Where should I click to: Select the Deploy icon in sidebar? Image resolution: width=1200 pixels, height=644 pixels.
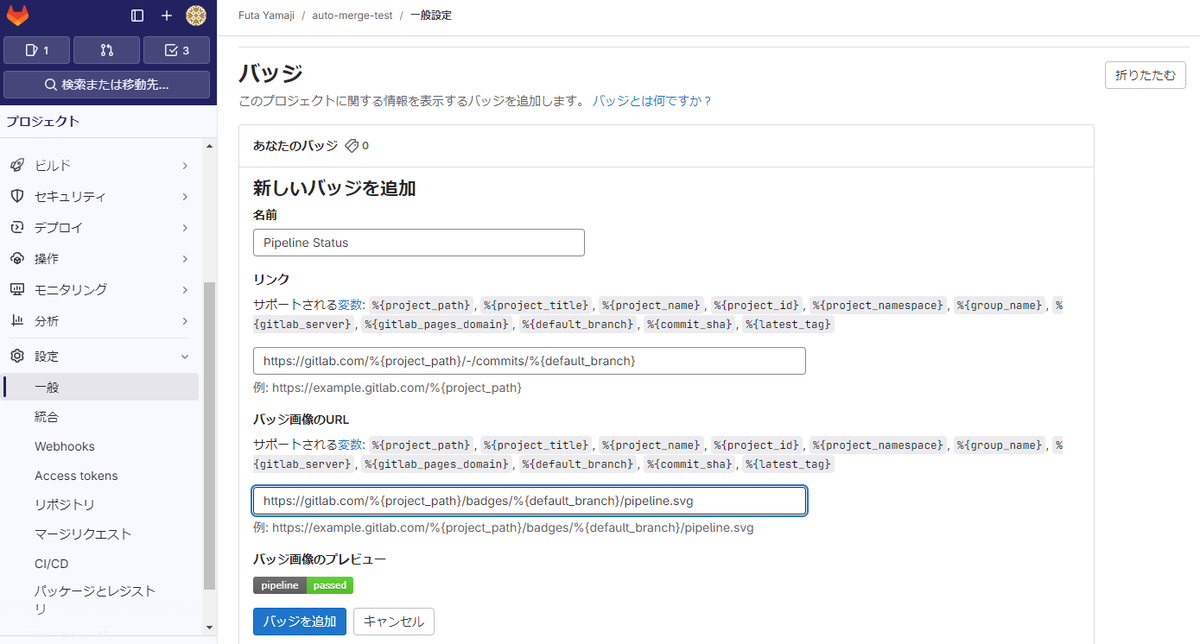[17, 228]
